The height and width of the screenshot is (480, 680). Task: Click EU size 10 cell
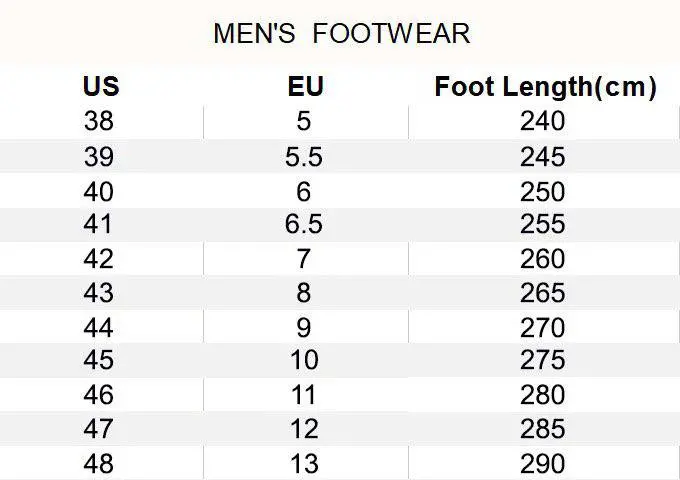coord(304,360)
